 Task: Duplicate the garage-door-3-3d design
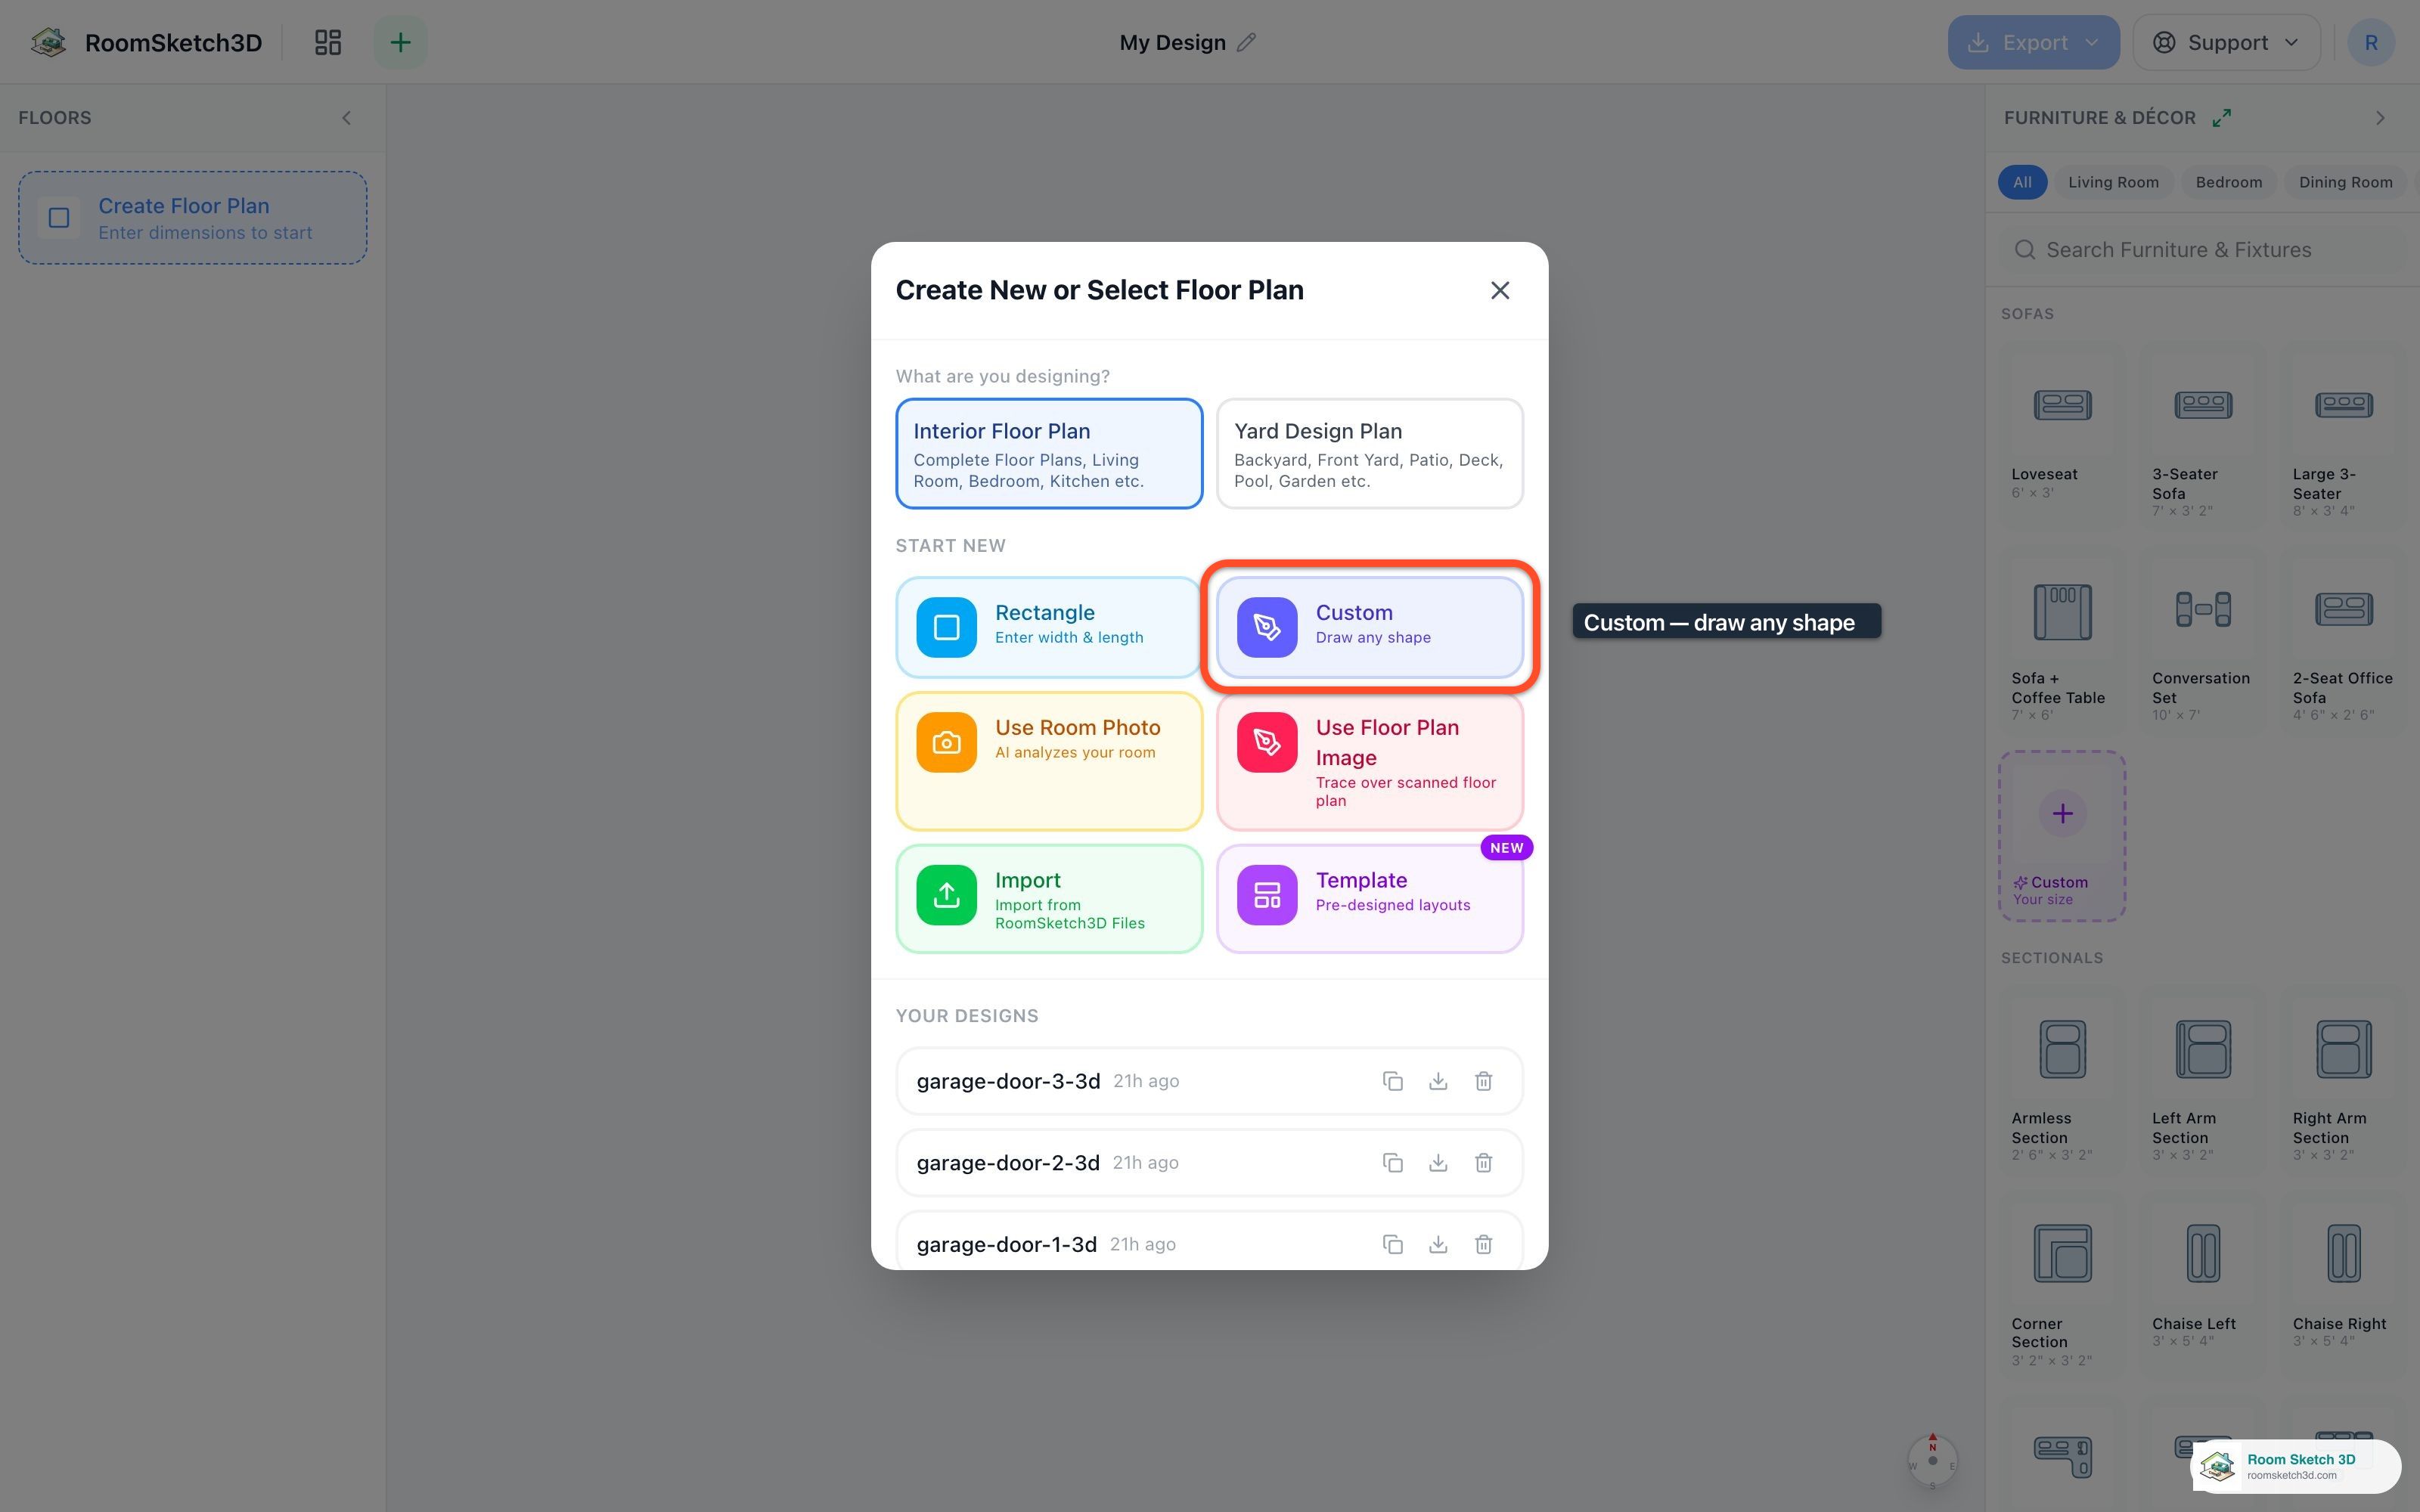1392,1081
